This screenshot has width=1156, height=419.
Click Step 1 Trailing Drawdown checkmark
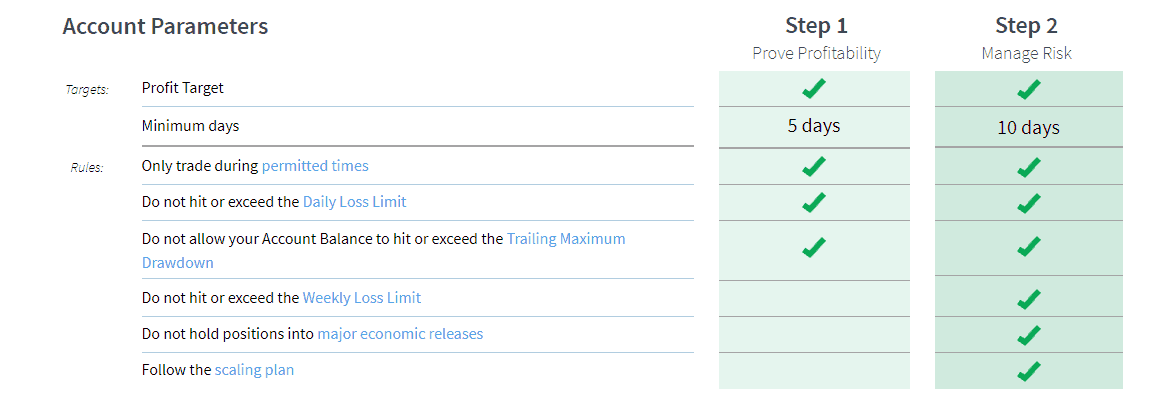[814, 247]
